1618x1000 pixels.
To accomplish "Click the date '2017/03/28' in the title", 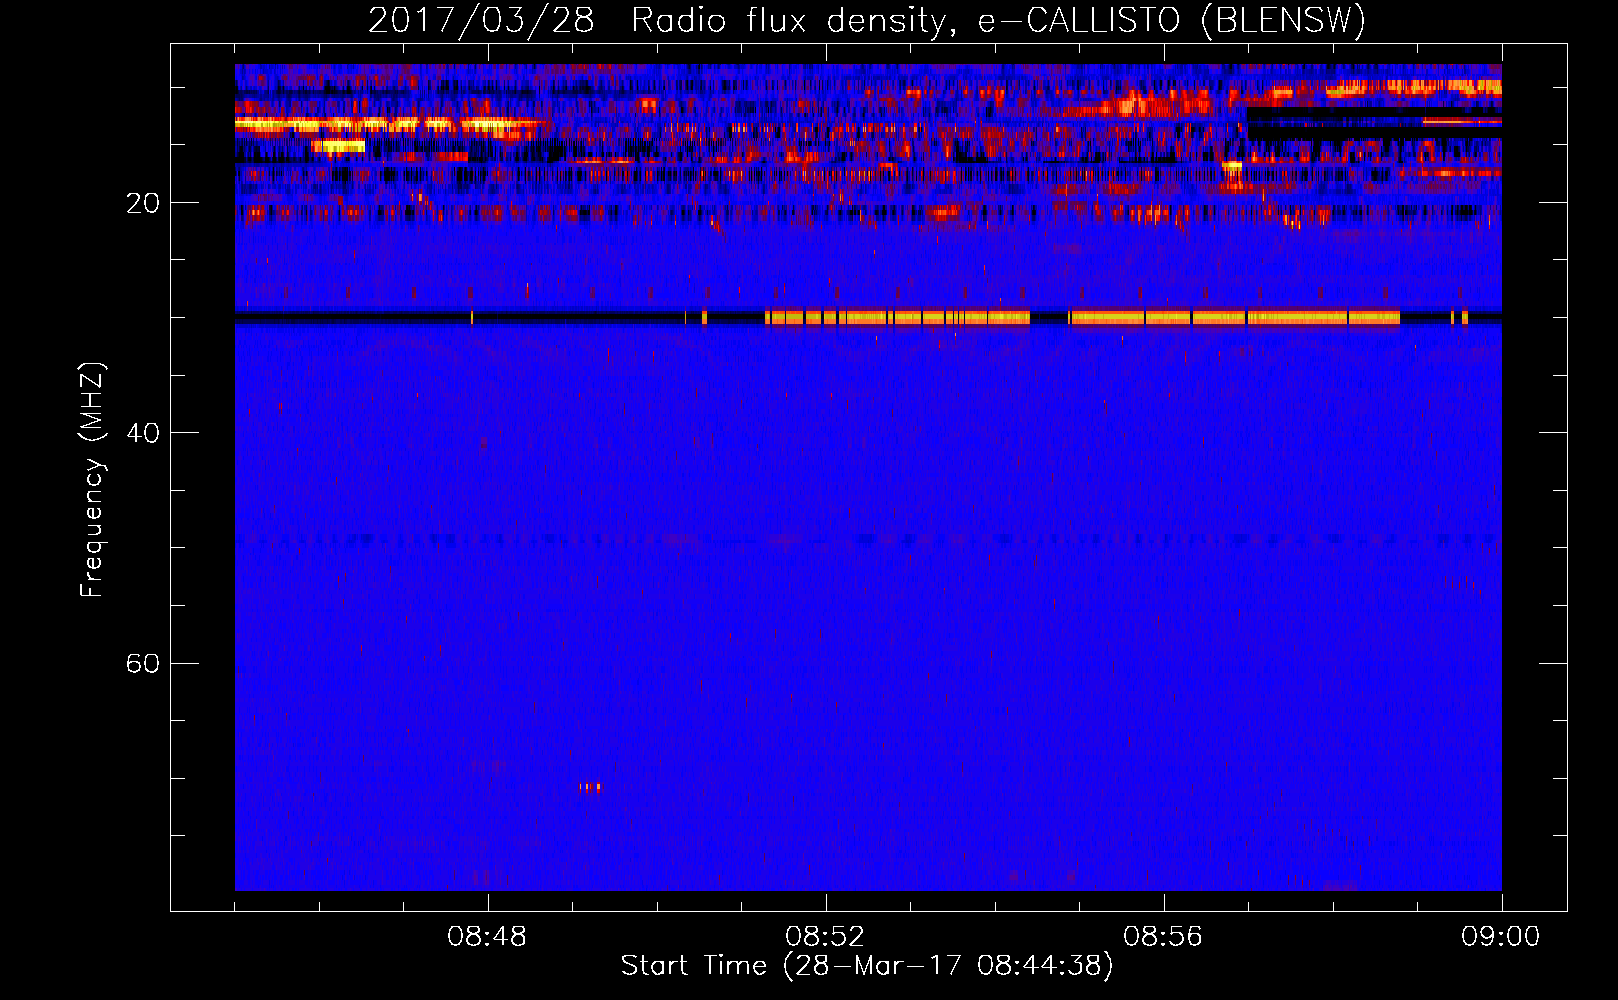I will click(x=481, y=21).
